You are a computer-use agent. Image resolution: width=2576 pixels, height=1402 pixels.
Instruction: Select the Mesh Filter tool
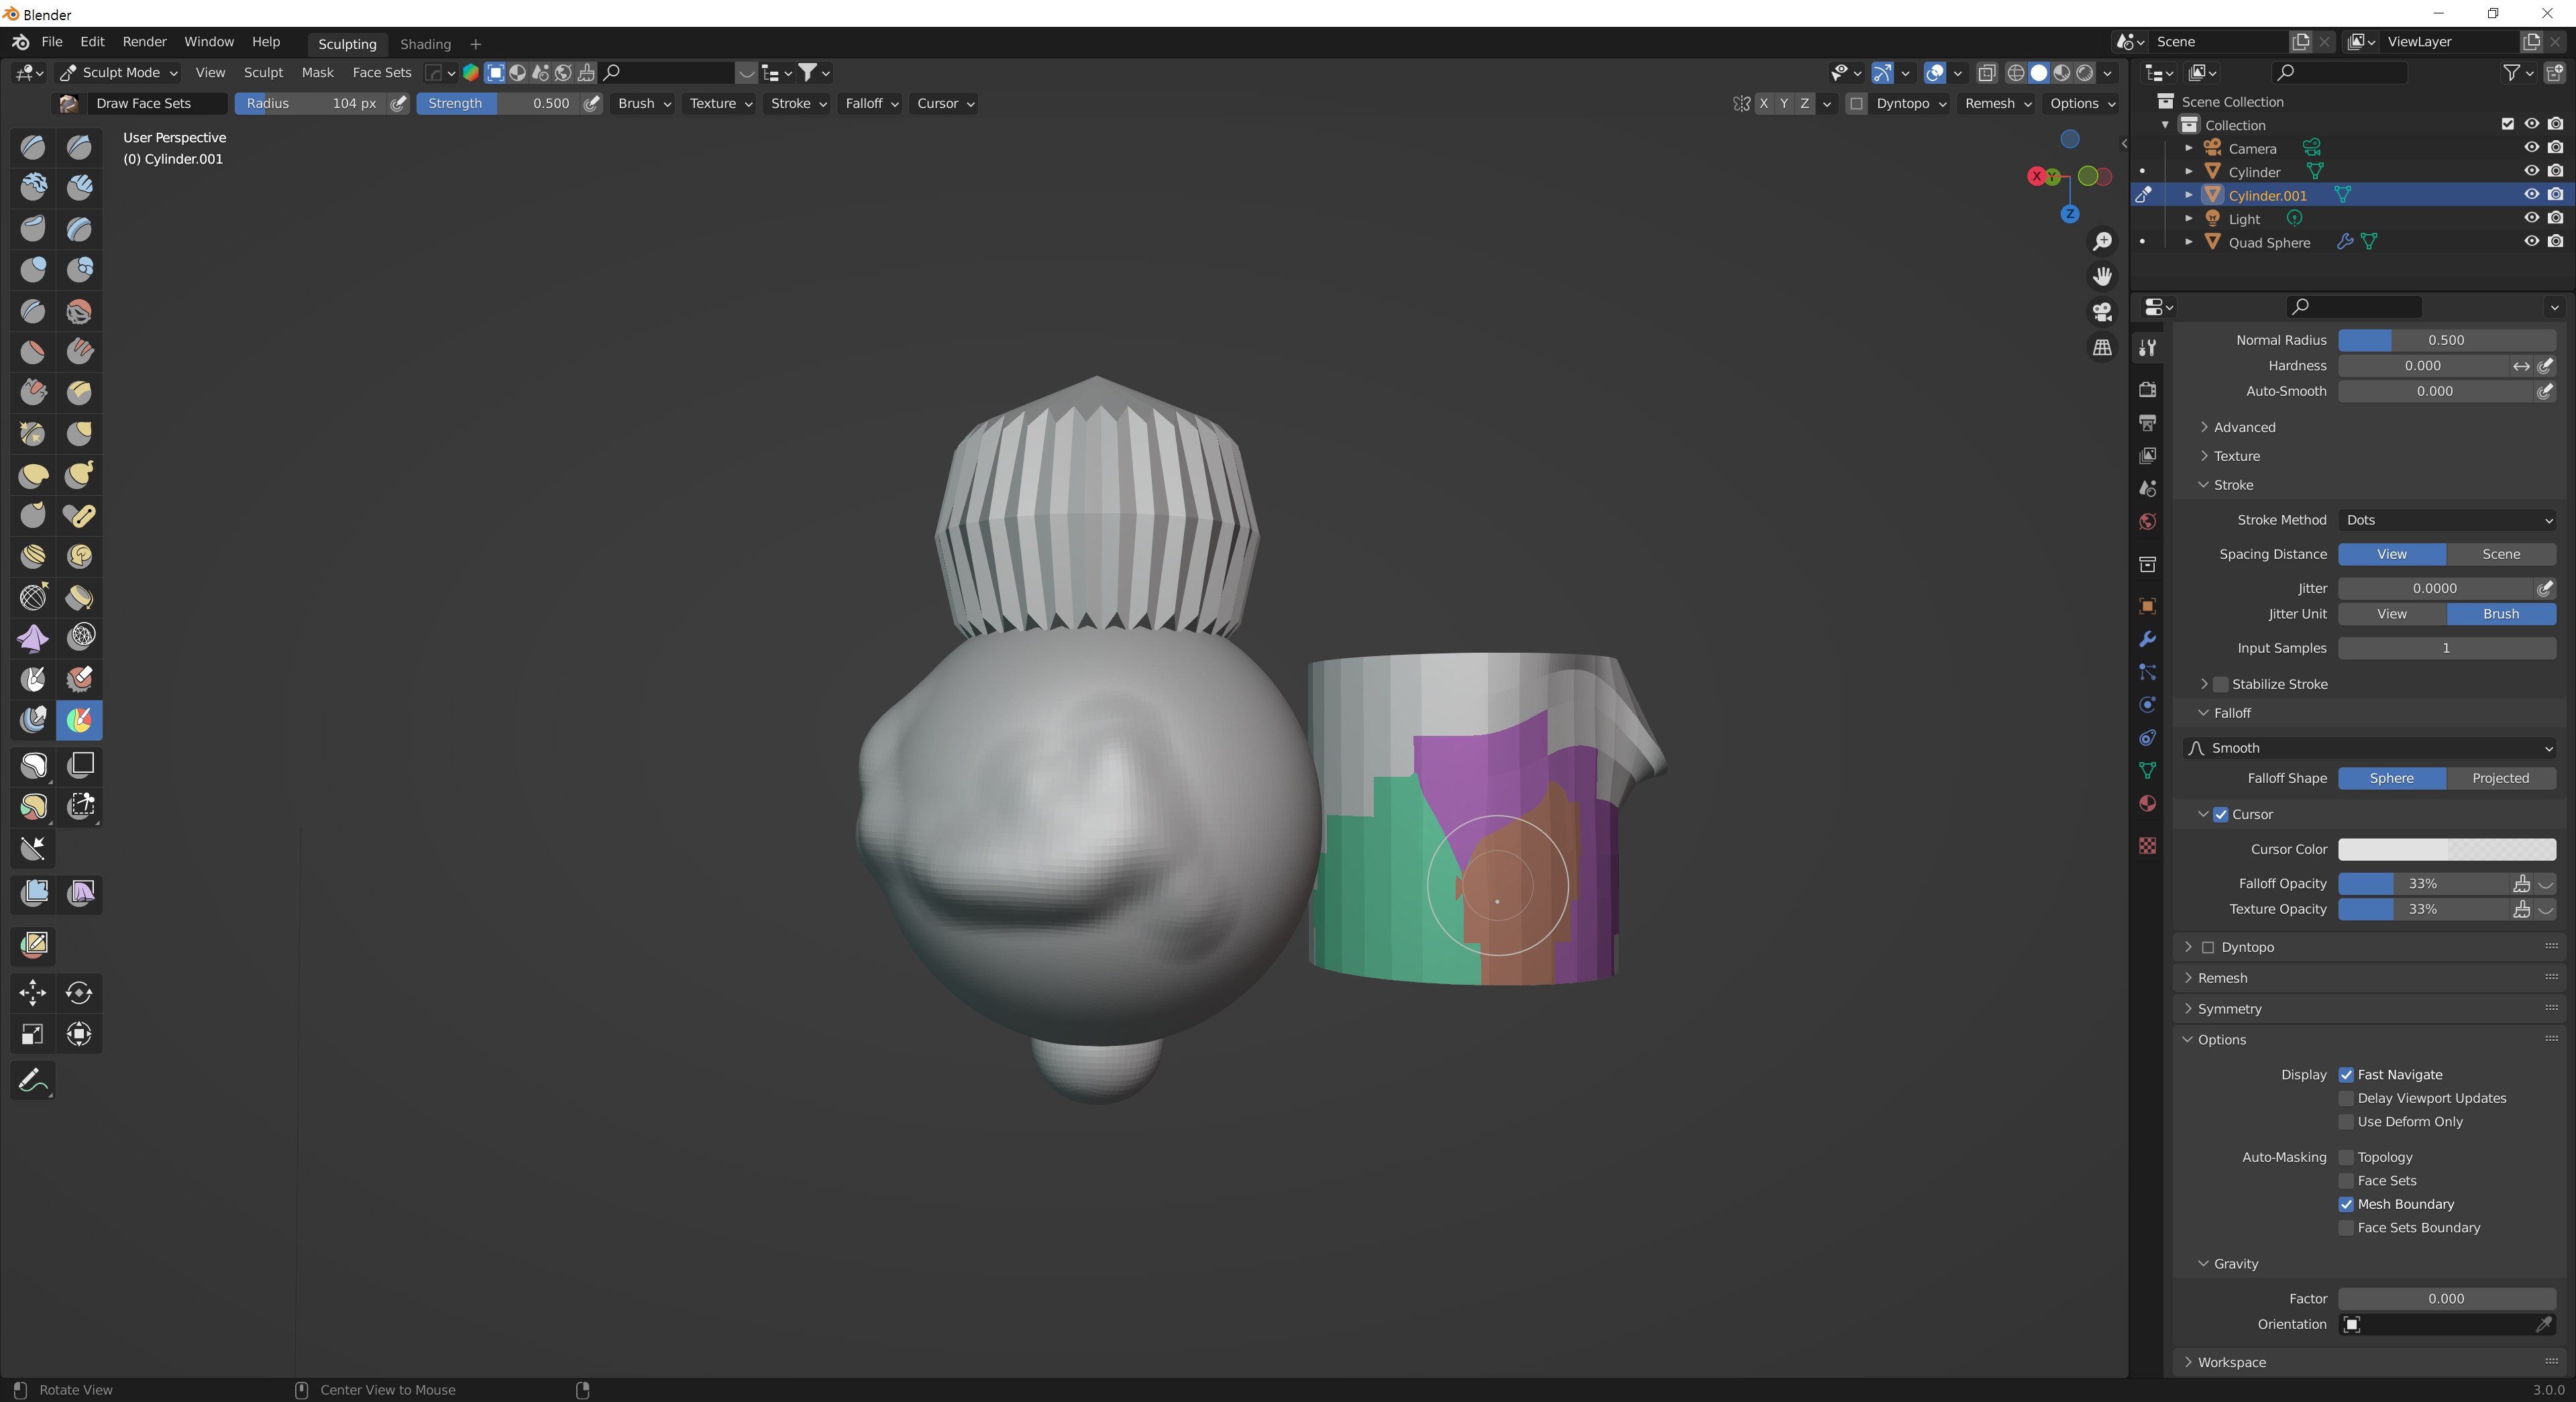[34, 893]
